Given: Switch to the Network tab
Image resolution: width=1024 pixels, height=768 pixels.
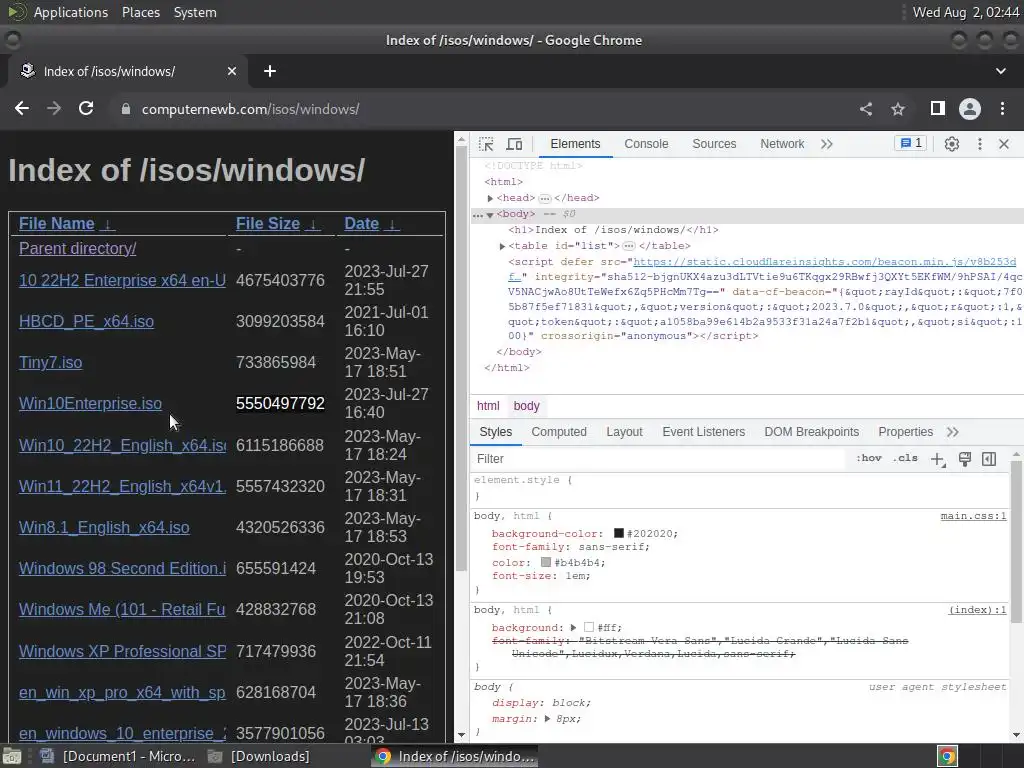Looking at the screenshot, I should click(782, 144).
